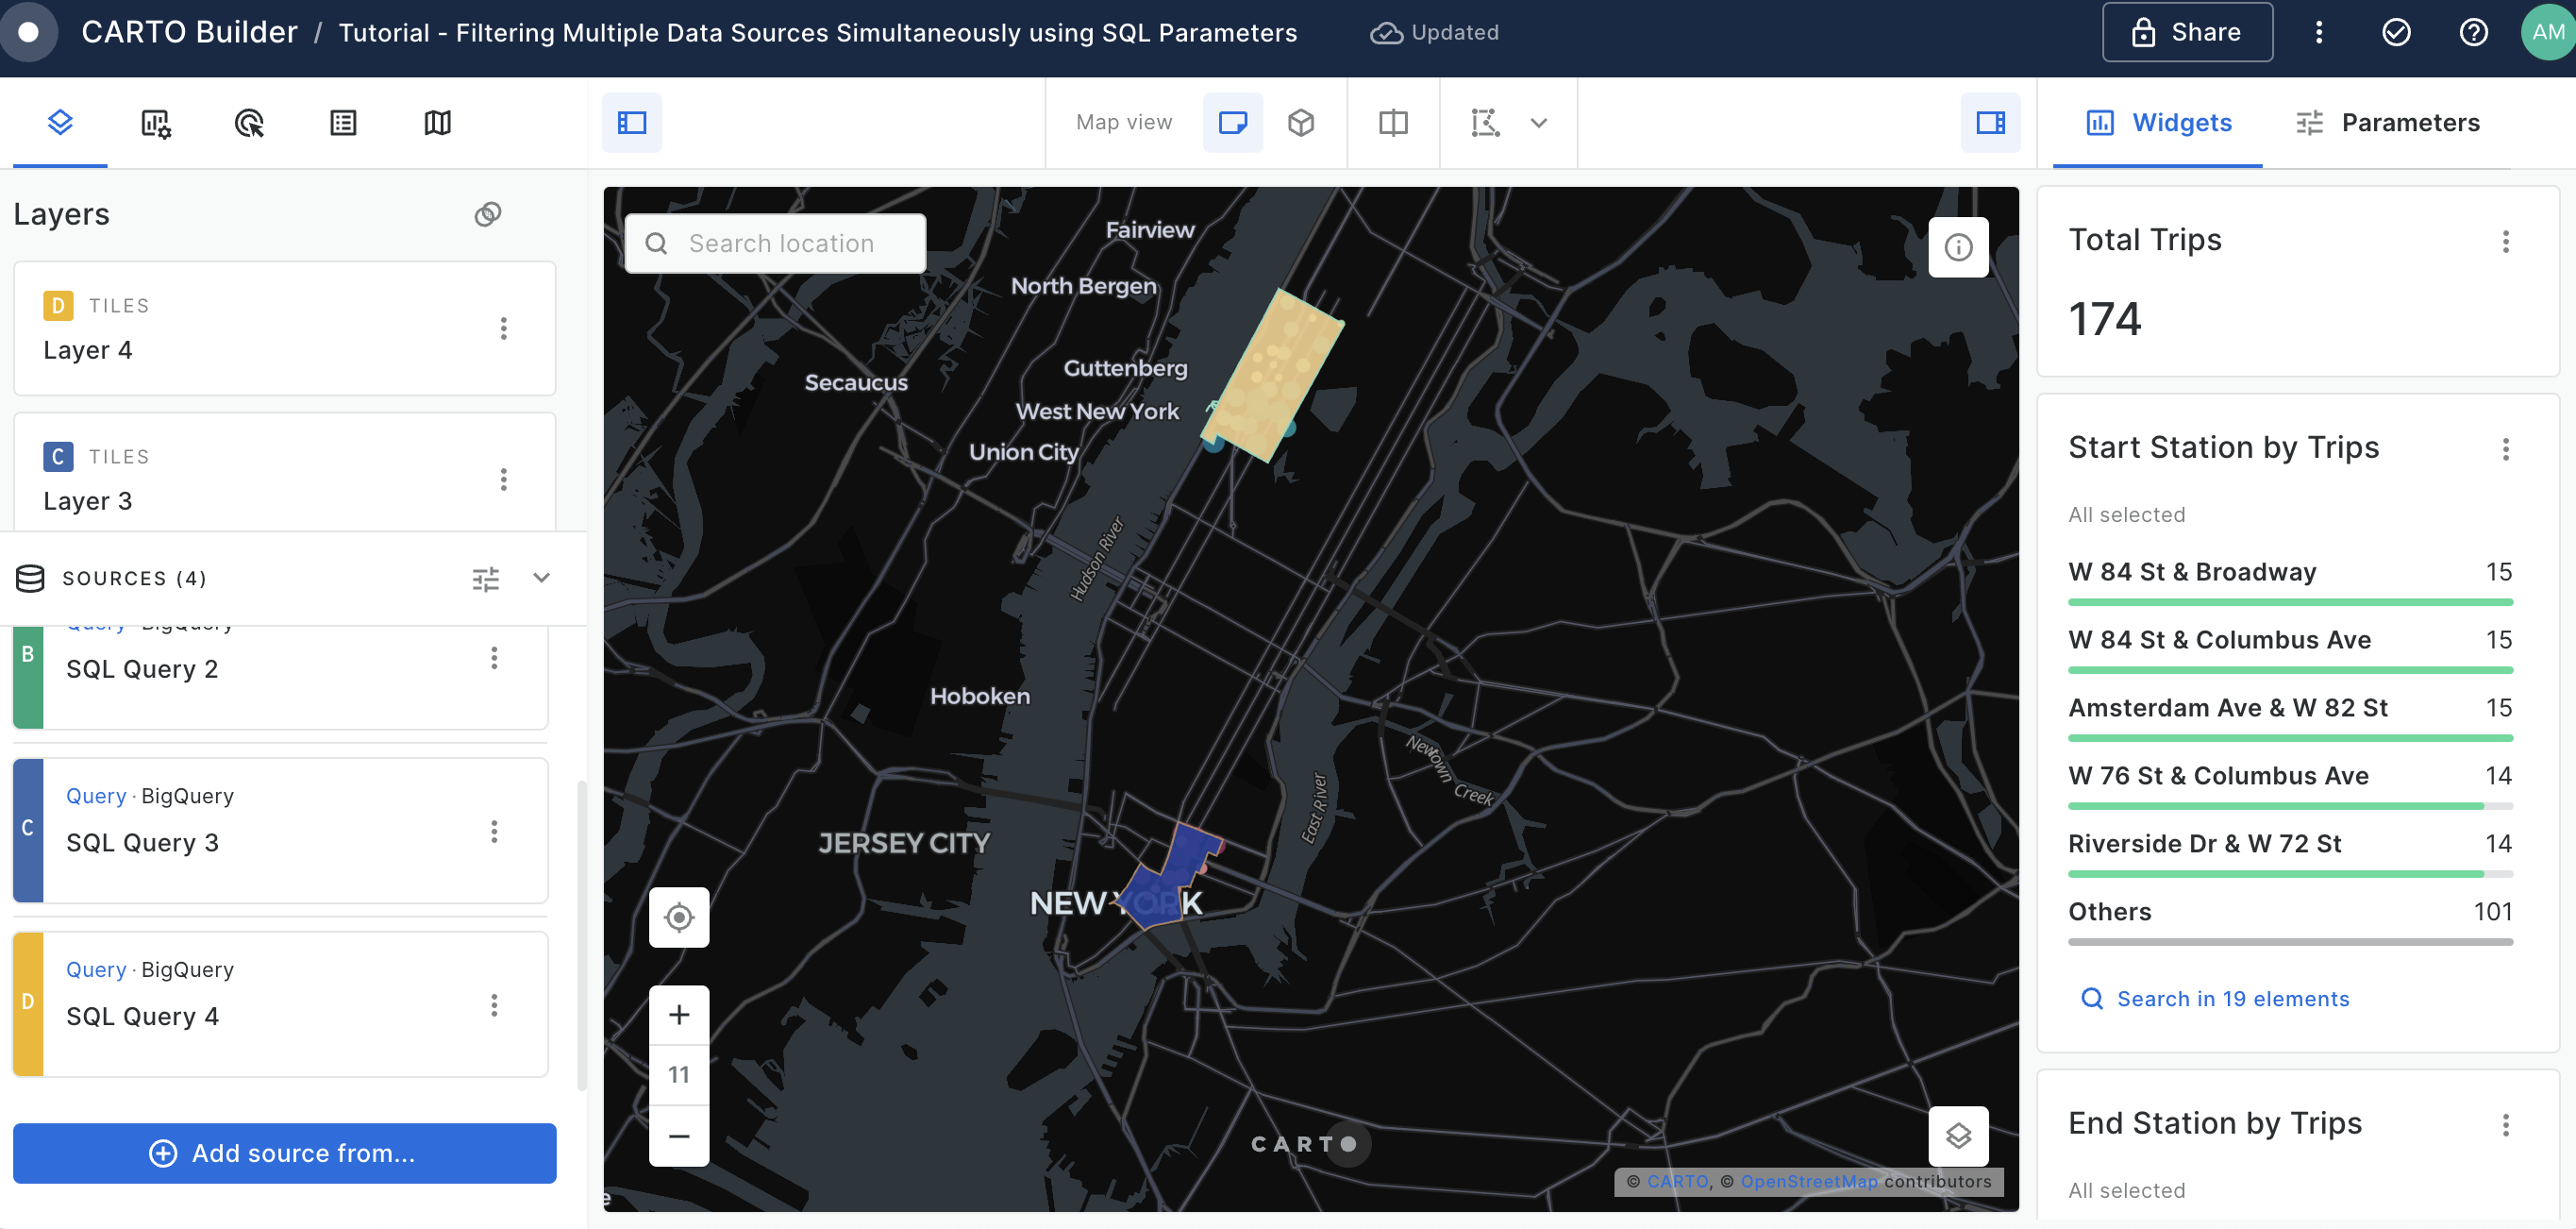The height and width of the screenshot is (1229, 2576).
Task: Open the CARTO attribution link
Action: [1677, 1181]
